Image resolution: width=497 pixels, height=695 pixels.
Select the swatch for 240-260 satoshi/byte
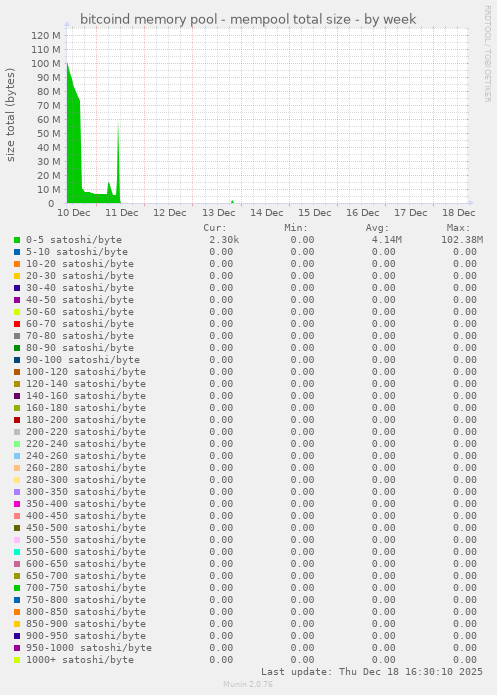[x=17, y=456]
